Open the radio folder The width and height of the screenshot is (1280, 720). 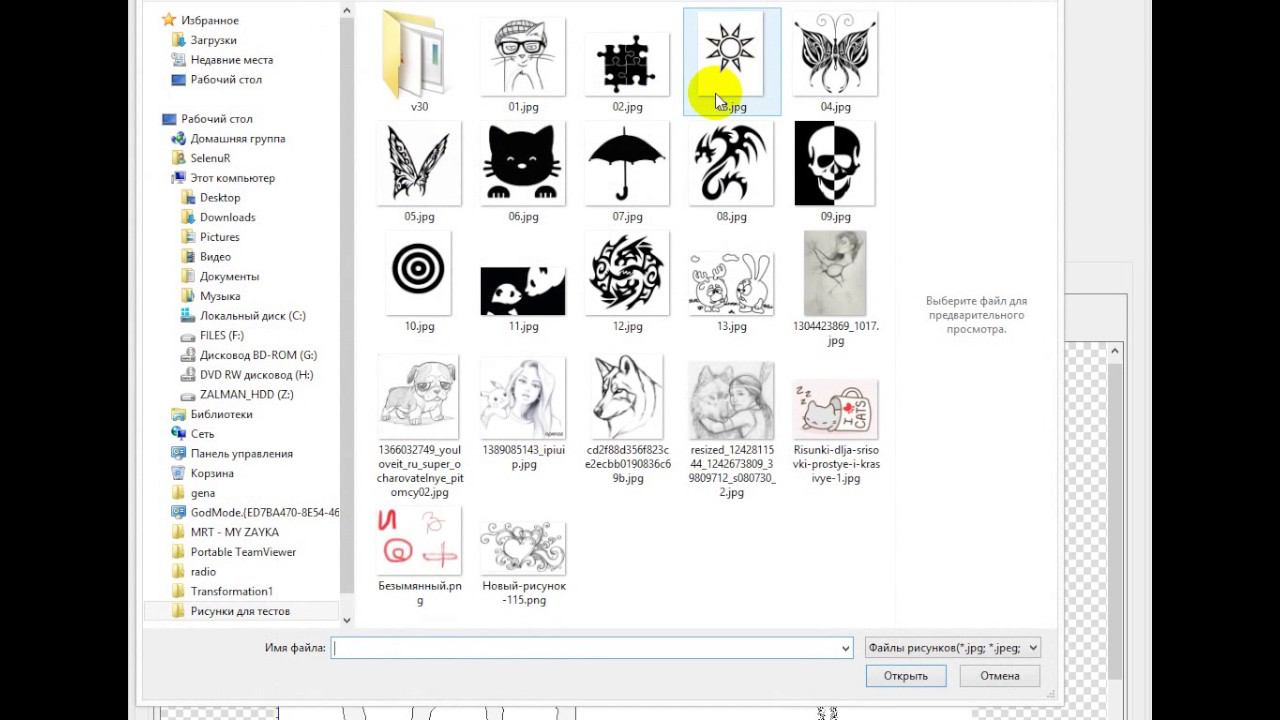click(203, 572)
